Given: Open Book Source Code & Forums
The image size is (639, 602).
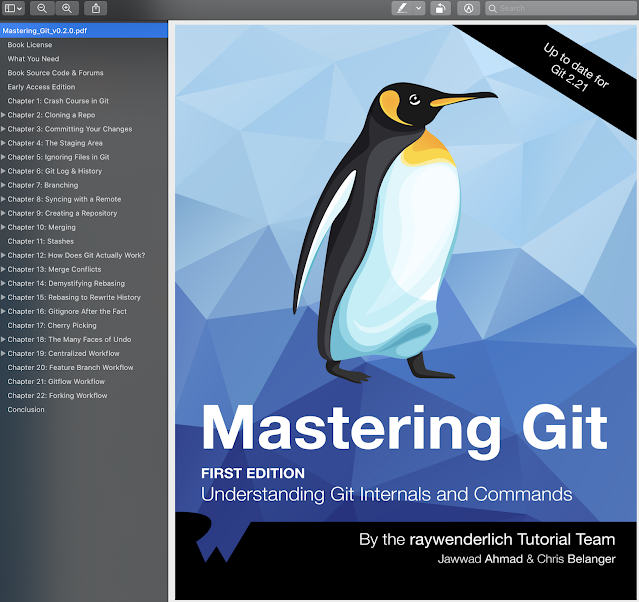Looking at the screenshot, I should (x=55, y=73).
